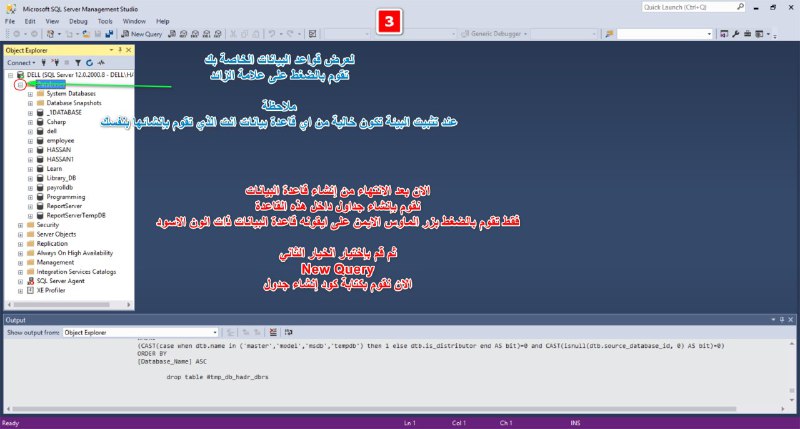Screen dimensions: 800x429
Task: Open the View menu
Action: (52, 21)
